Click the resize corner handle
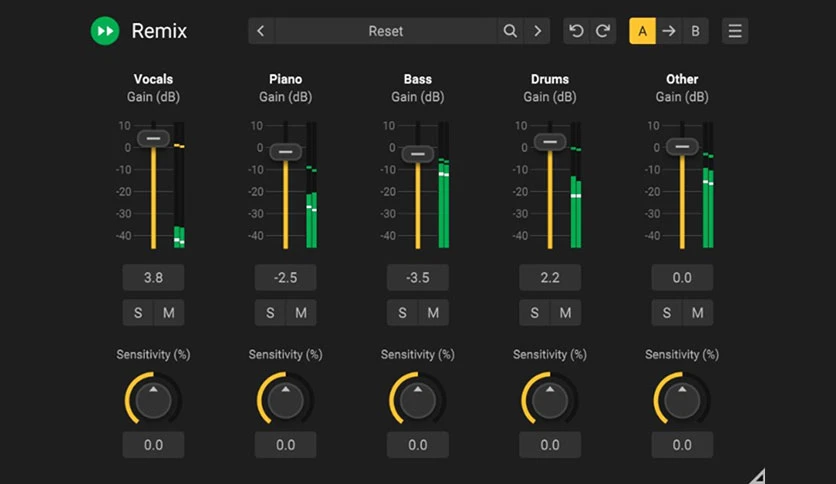Image resolution: width=836 pixels, height=484 pixels. 757,476
